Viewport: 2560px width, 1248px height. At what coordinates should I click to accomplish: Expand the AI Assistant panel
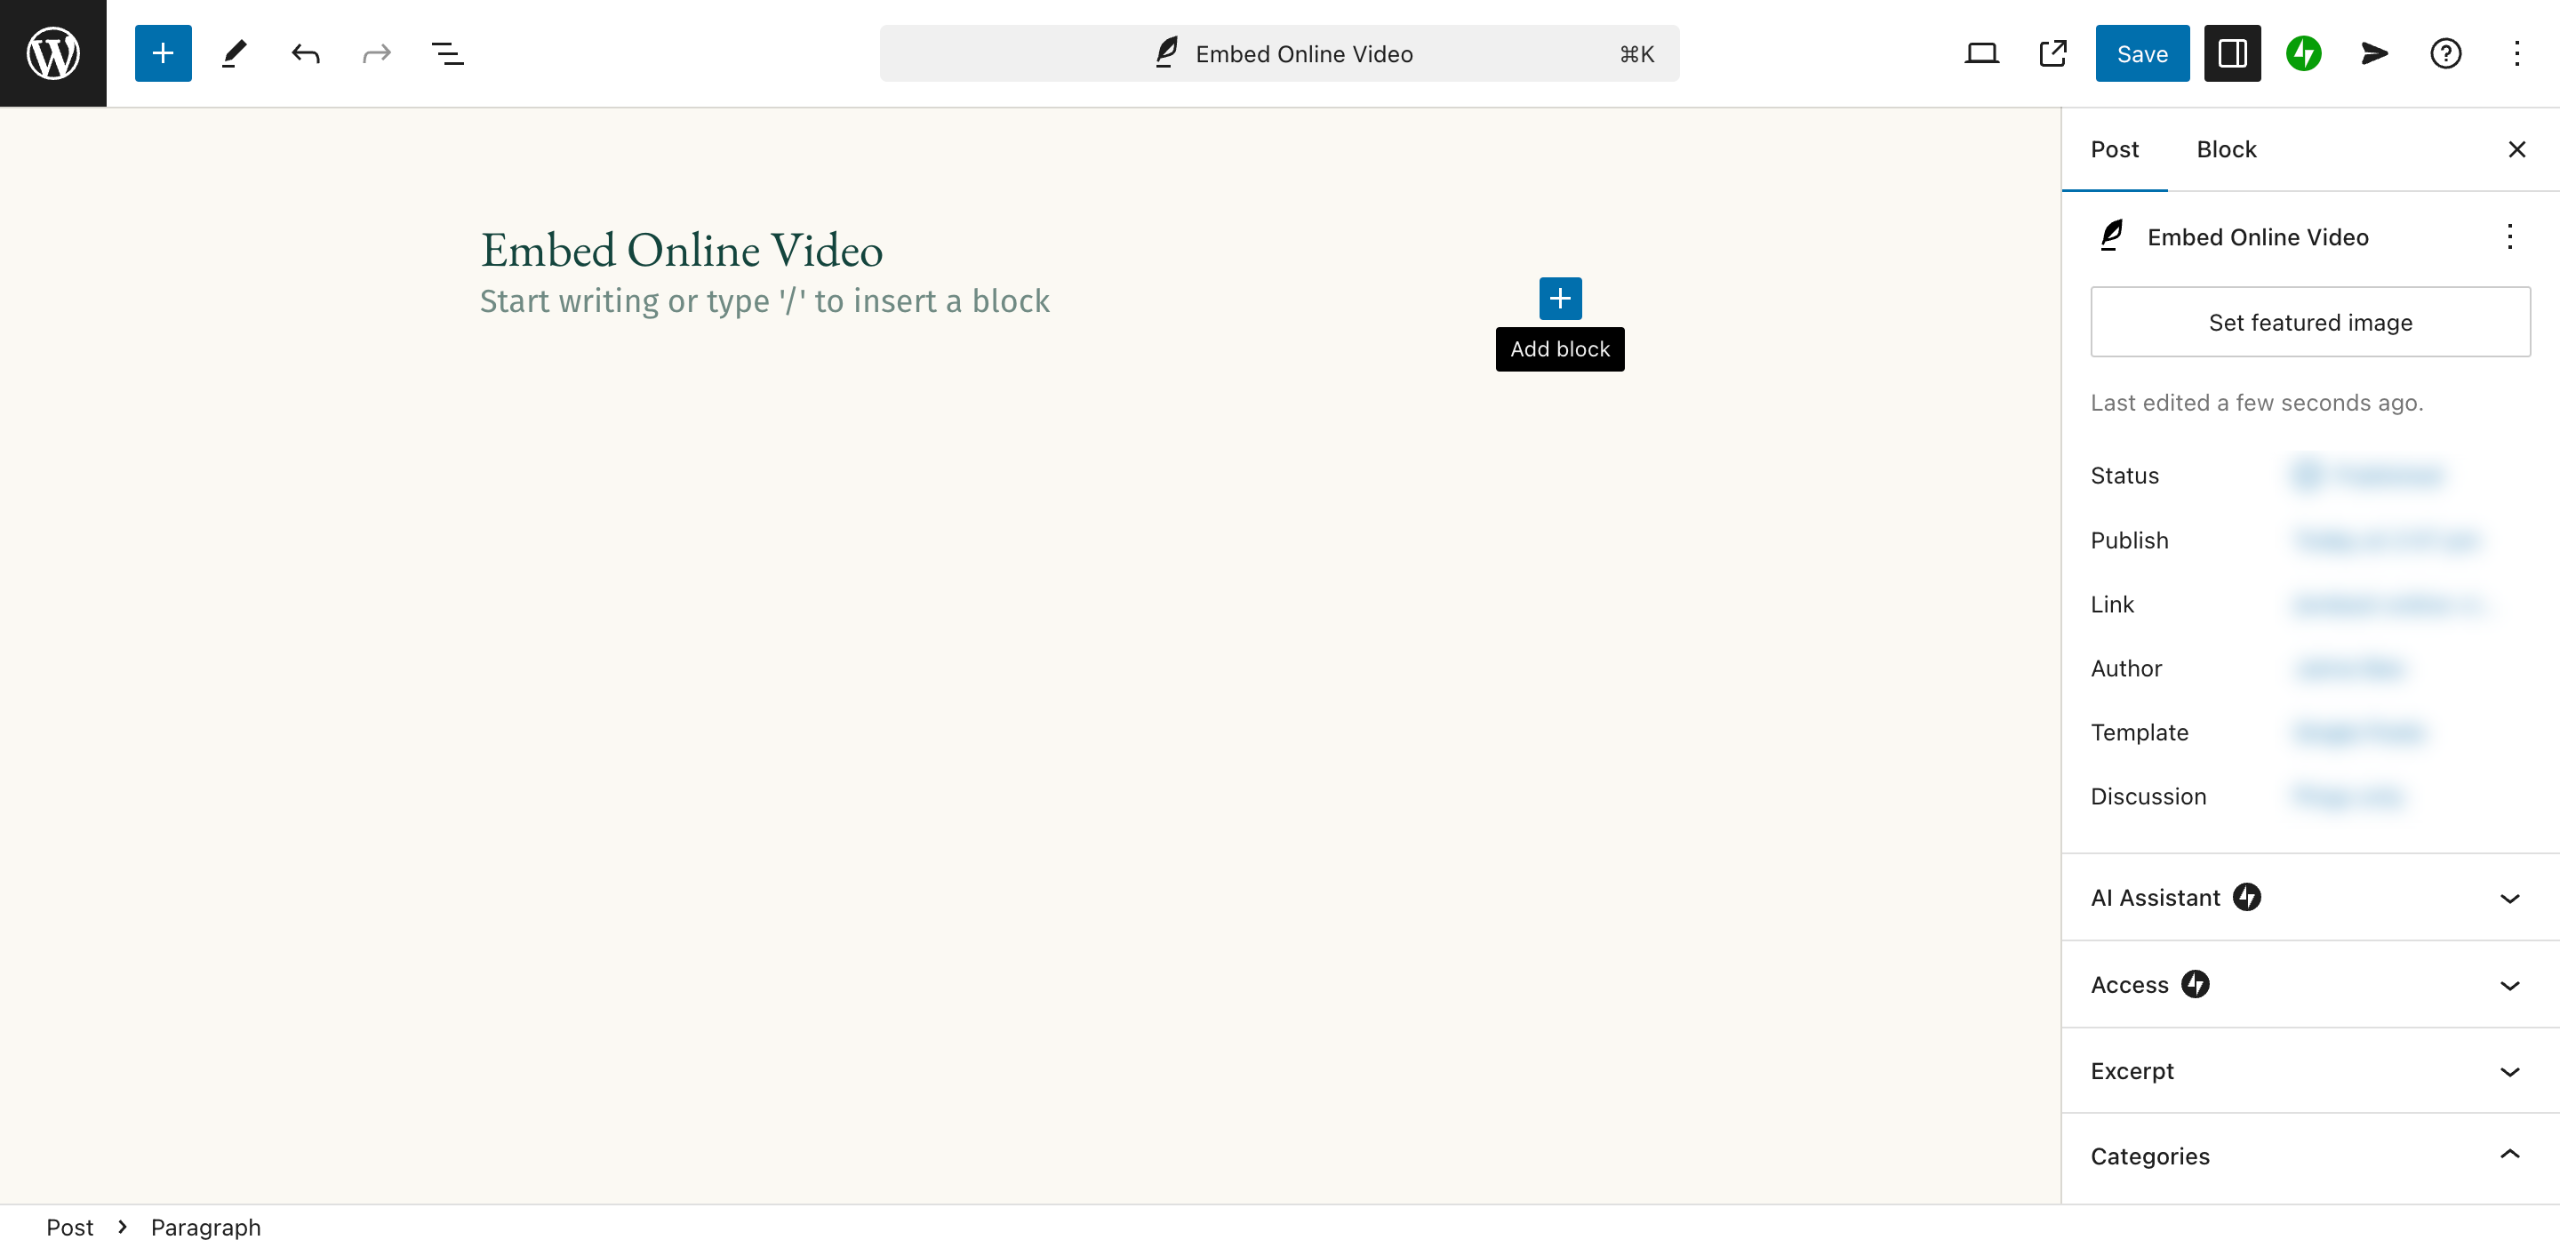(x=2310, y=897)
